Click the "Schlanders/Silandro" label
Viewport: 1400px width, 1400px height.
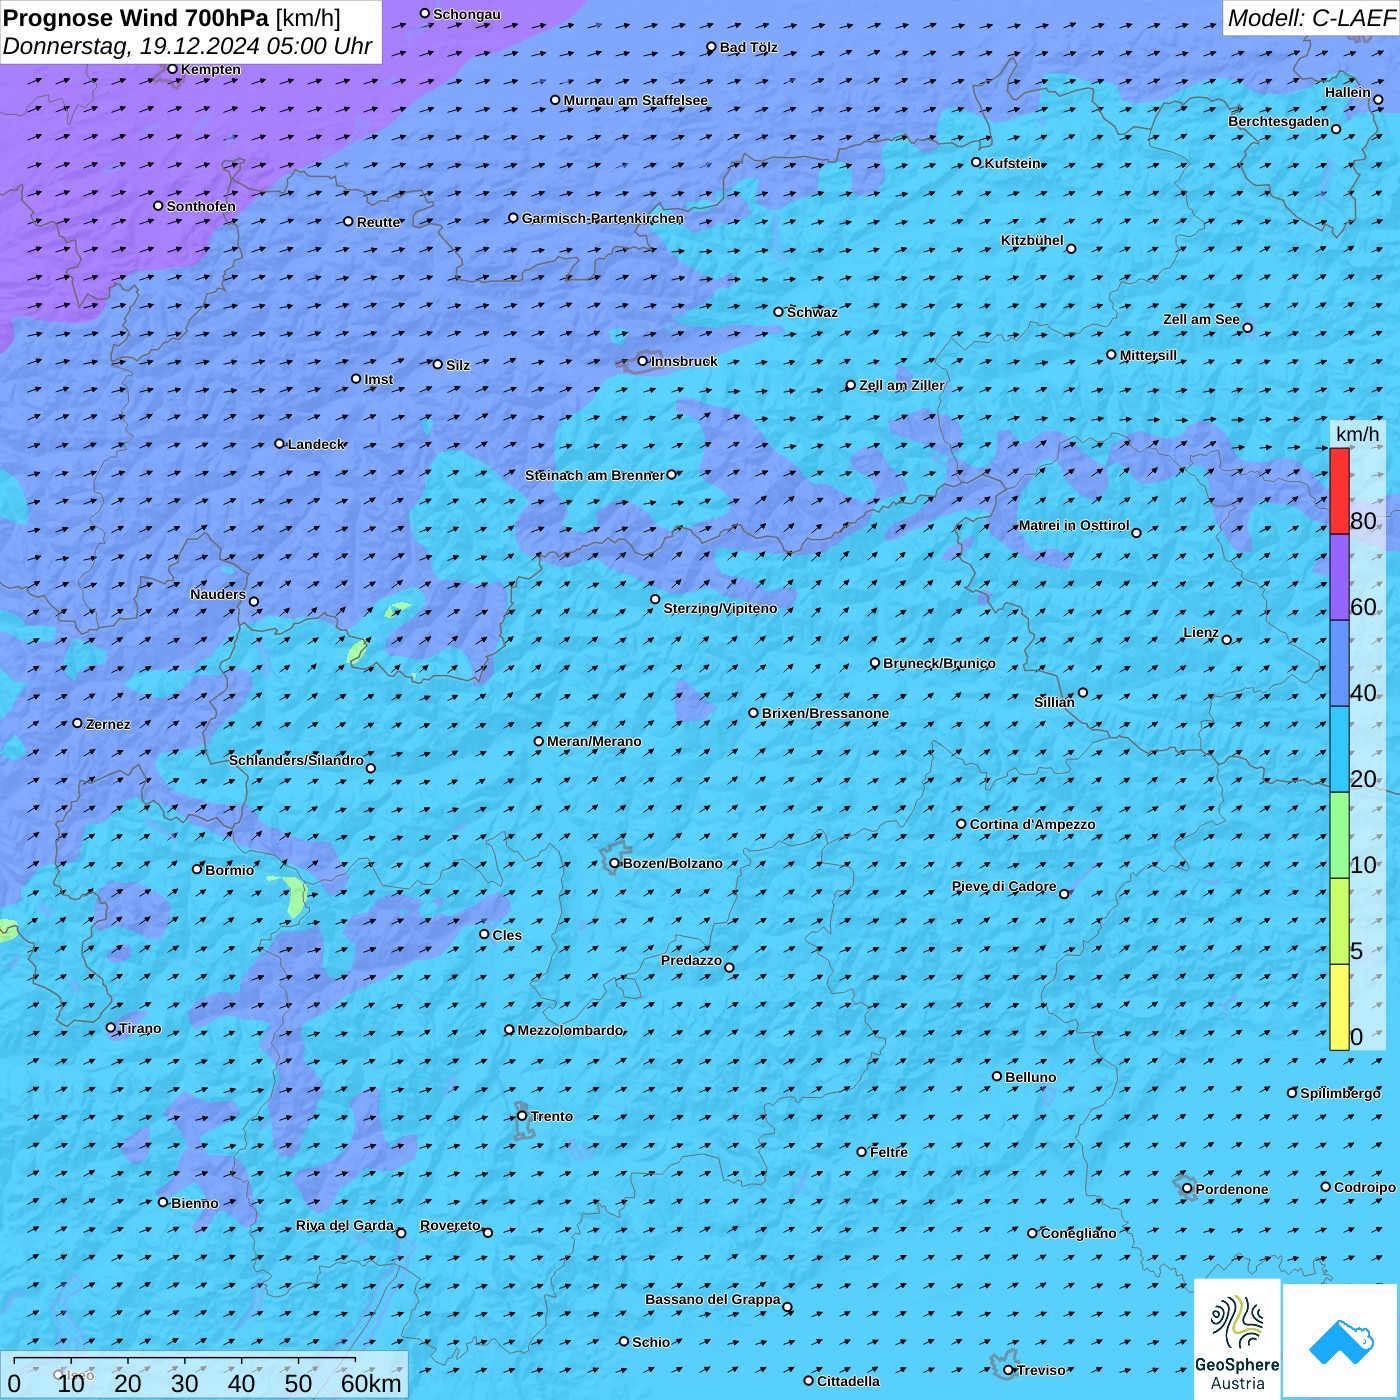pos(296,760)
